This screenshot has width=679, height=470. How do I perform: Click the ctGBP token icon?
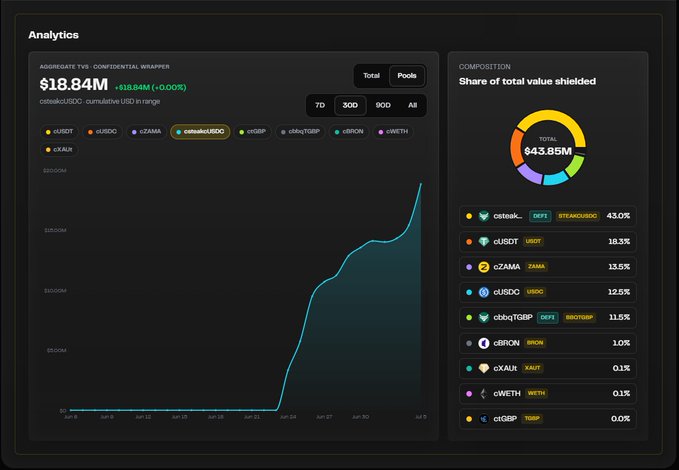coord(484,419)
